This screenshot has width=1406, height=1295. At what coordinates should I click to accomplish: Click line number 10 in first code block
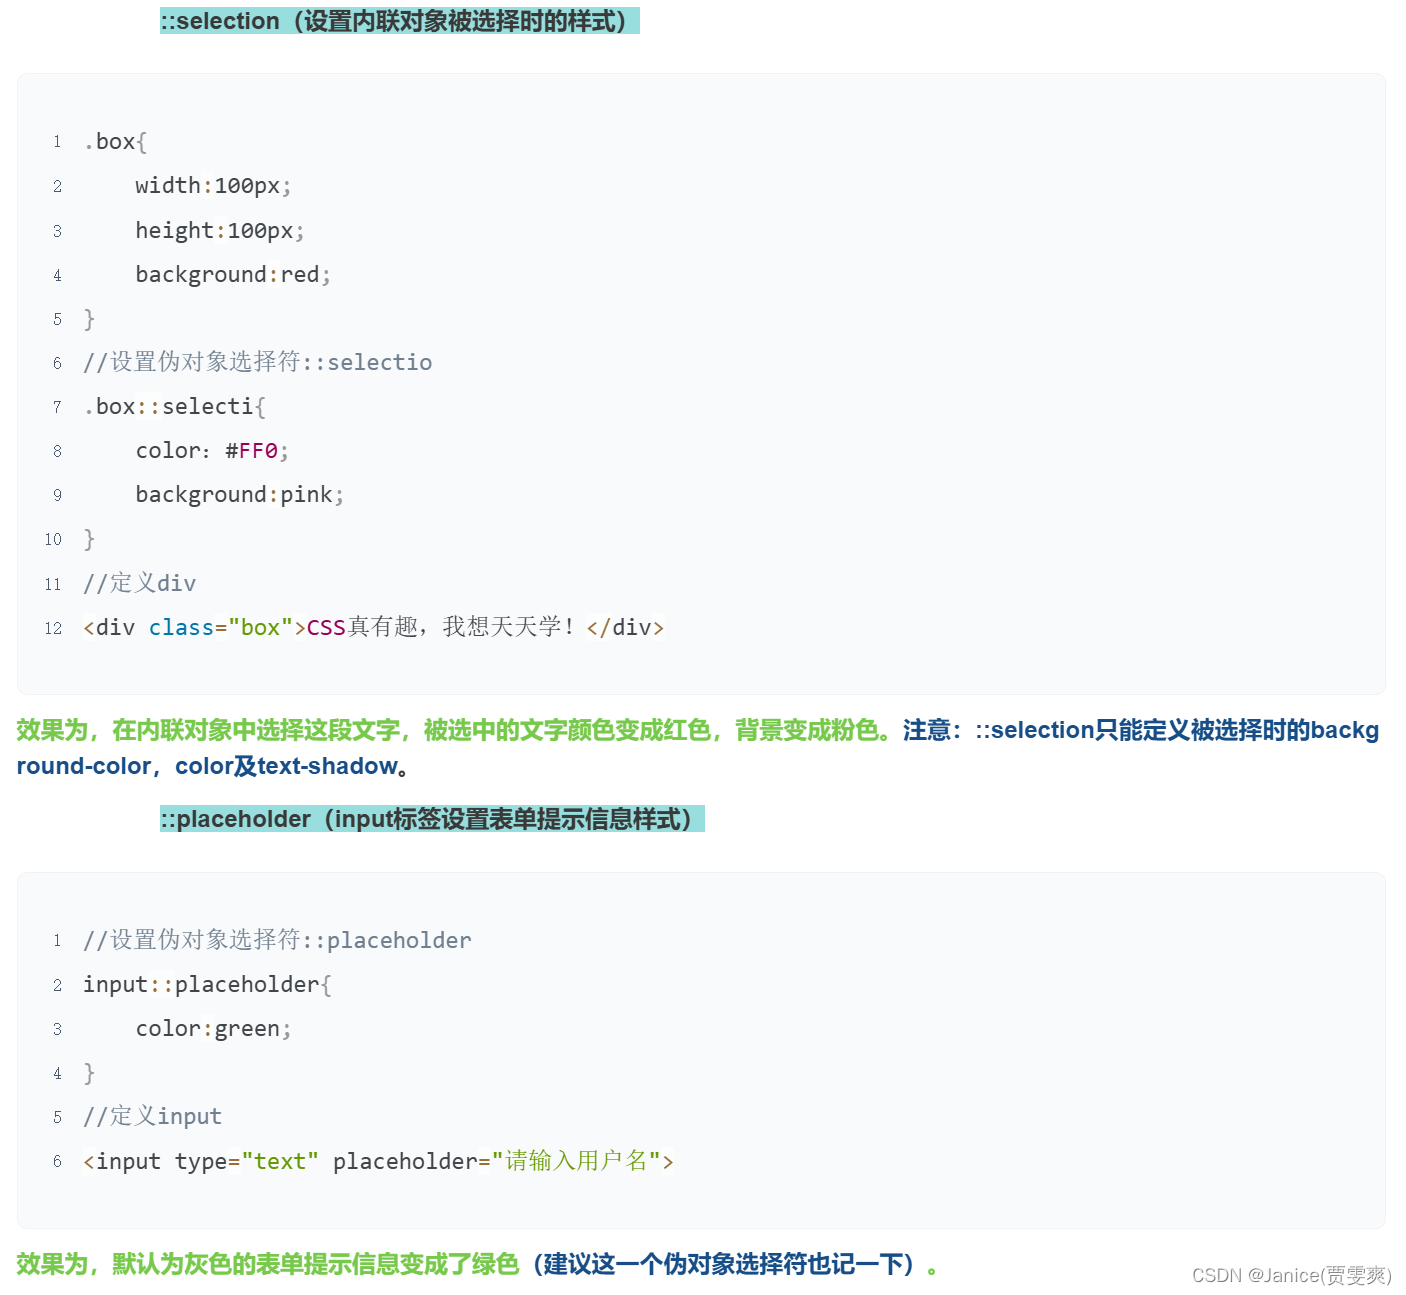53,539
